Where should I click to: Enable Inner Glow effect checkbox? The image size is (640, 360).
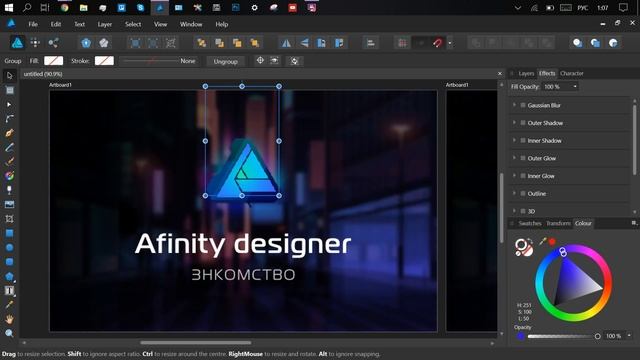tap(523, 176)
